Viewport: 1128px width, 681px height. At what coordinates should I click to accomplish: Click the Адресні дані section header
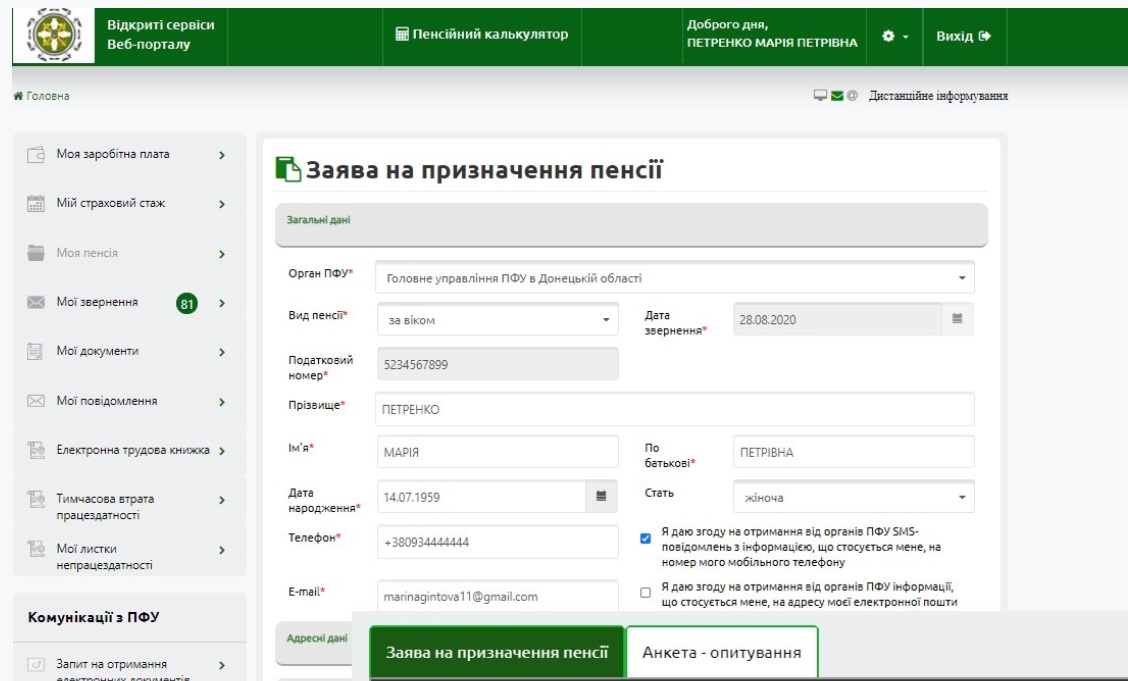click(314, 643)
